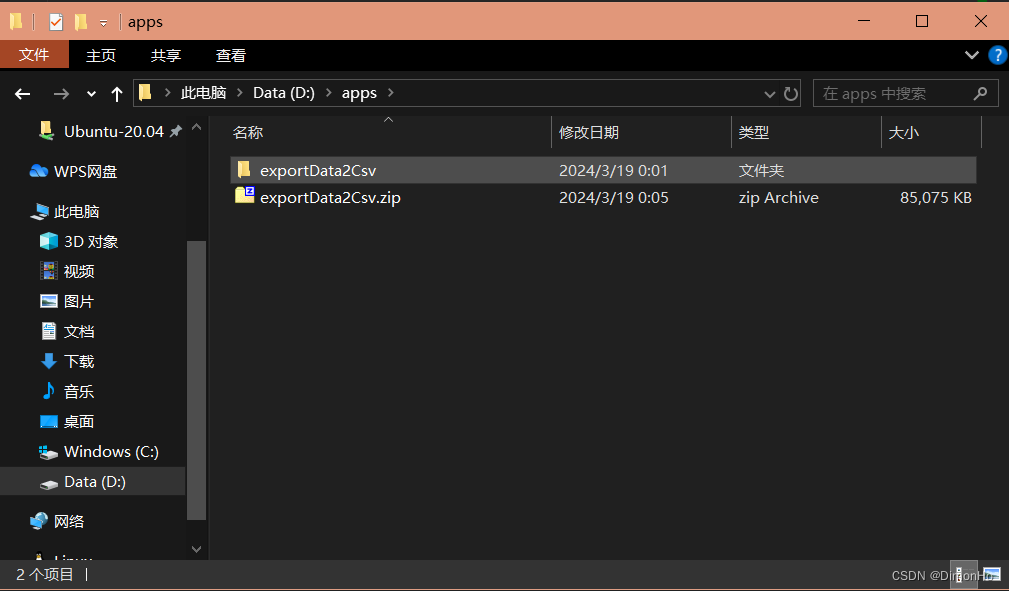Screen dimensions: 1009x591
Task: Click the 文档 document icon
Action: point(49,331)
